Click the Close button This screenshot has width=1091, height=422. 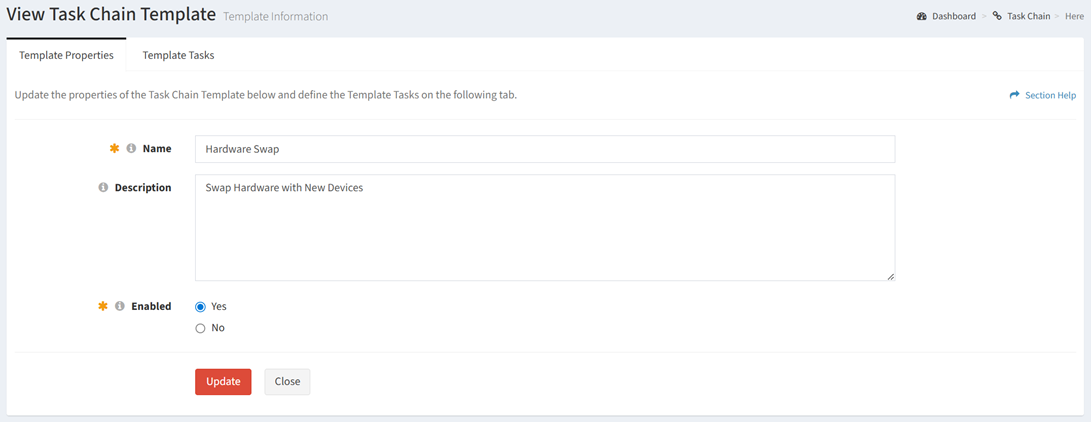[x=287, y=382]
